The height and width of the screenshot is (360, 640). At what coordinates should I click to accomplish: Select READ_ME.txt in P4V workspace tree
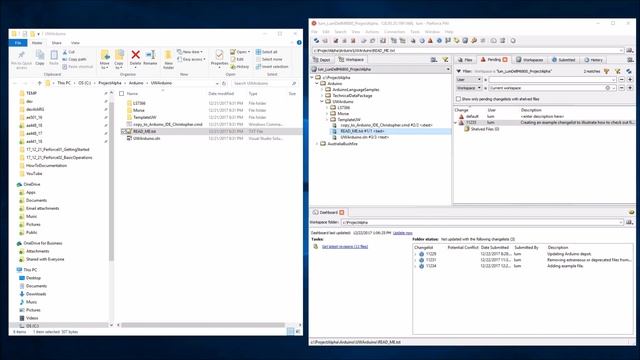[x=391, y=131]
